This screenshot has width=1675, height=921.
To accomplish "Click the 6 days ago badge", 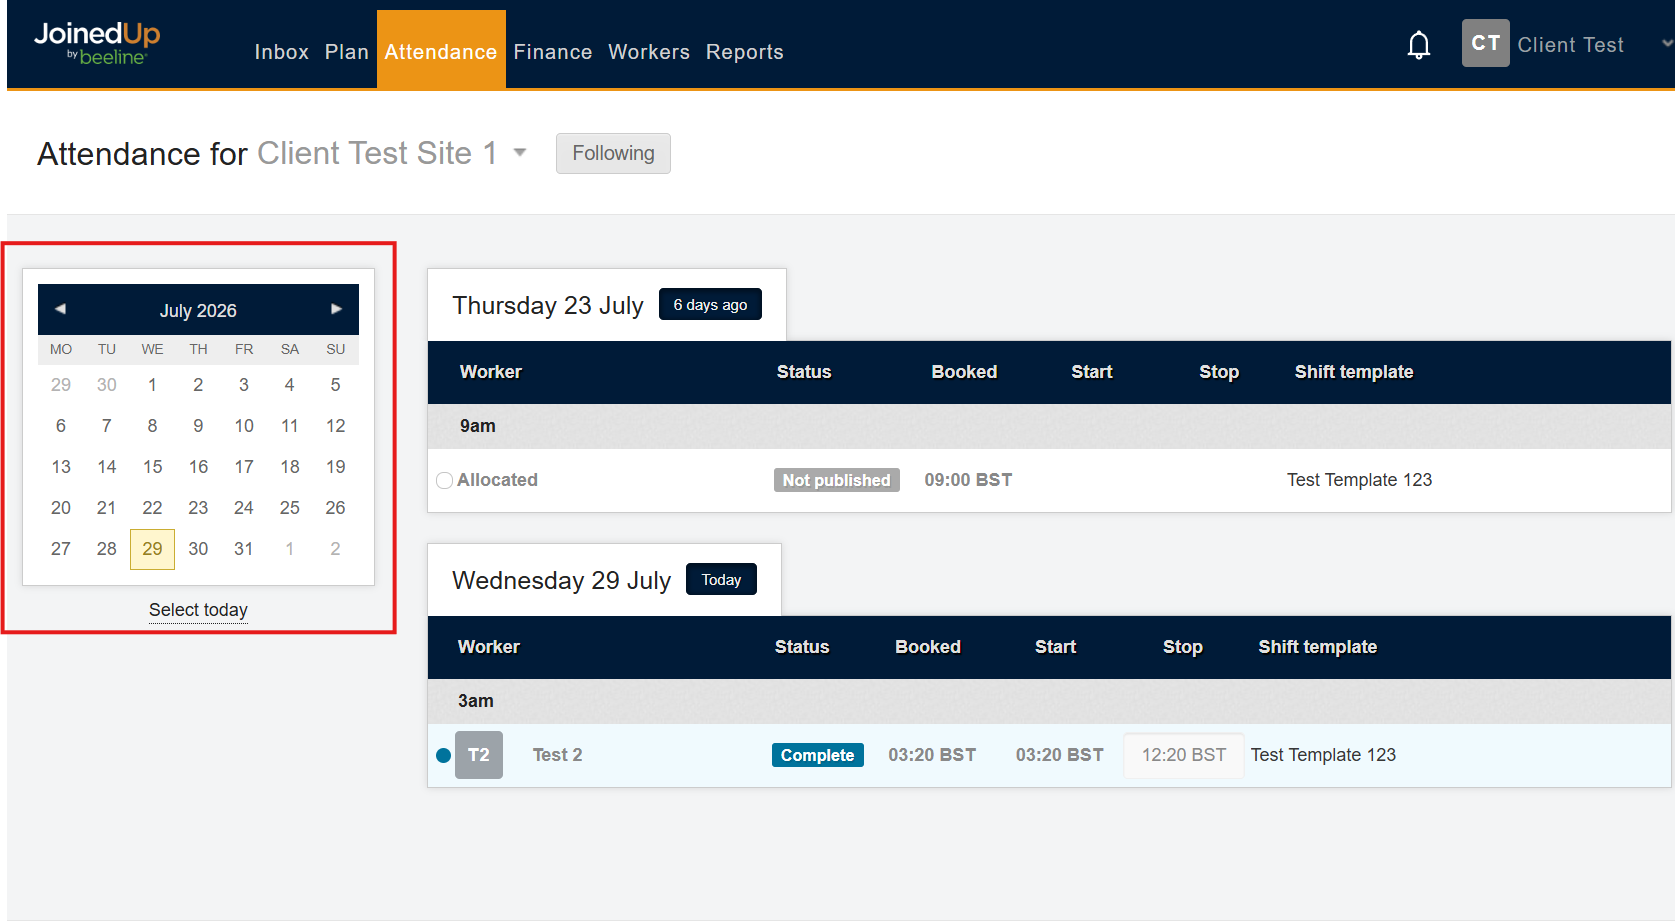I will click(710, 304).
